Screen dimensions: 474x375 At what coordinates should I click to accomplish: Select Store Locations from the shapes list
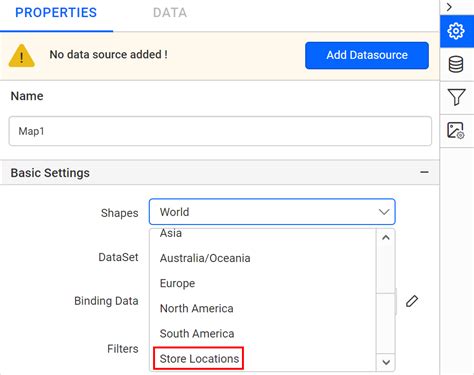(x=199, y=359)
